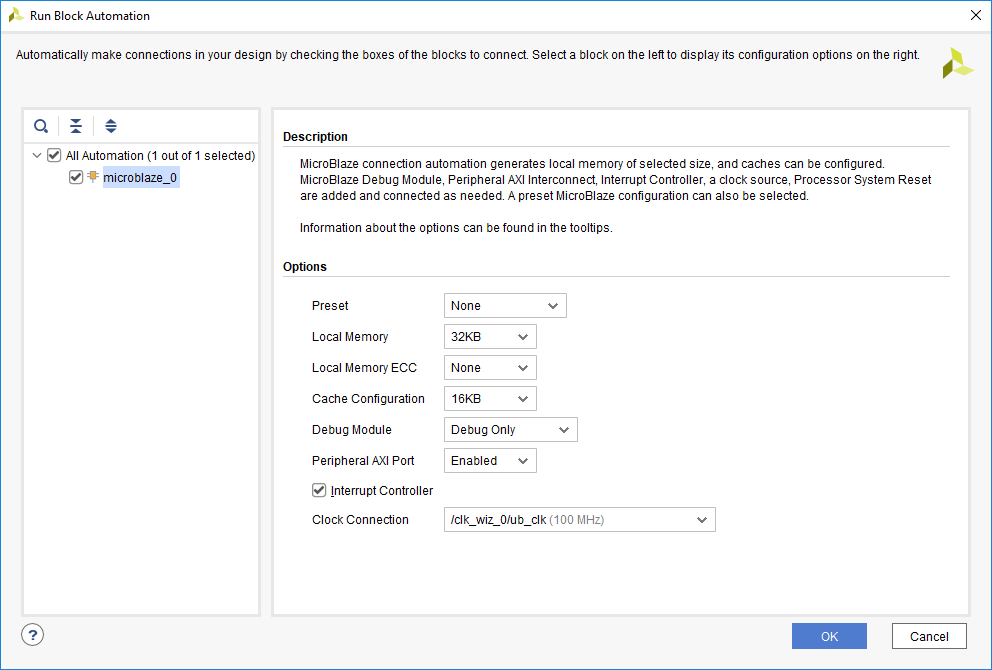Open help via question mark icon

[x=32, y=635]
